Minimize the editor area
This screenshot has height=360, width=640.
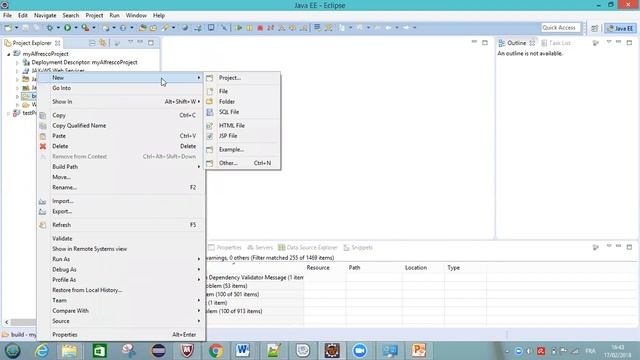click(474, 42)
